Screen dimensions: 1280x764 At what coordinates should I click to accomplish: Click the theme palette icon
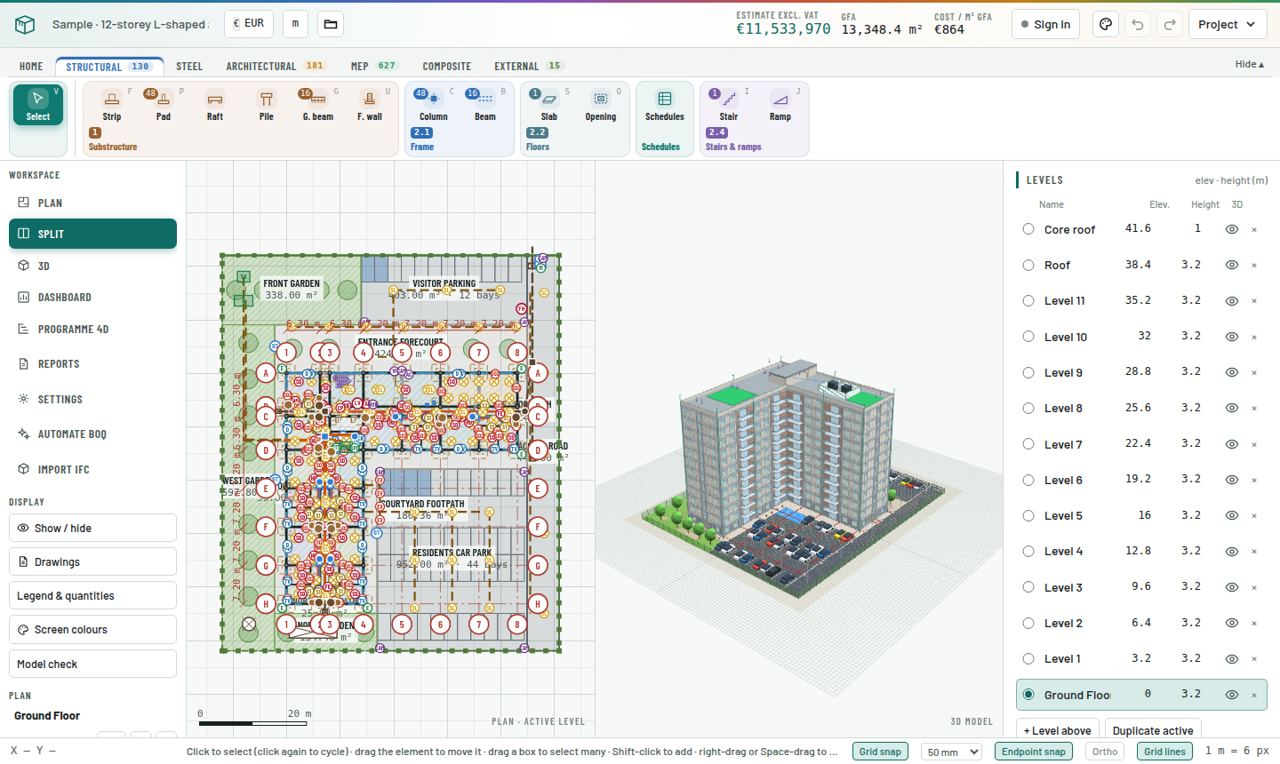(1105, 24)
